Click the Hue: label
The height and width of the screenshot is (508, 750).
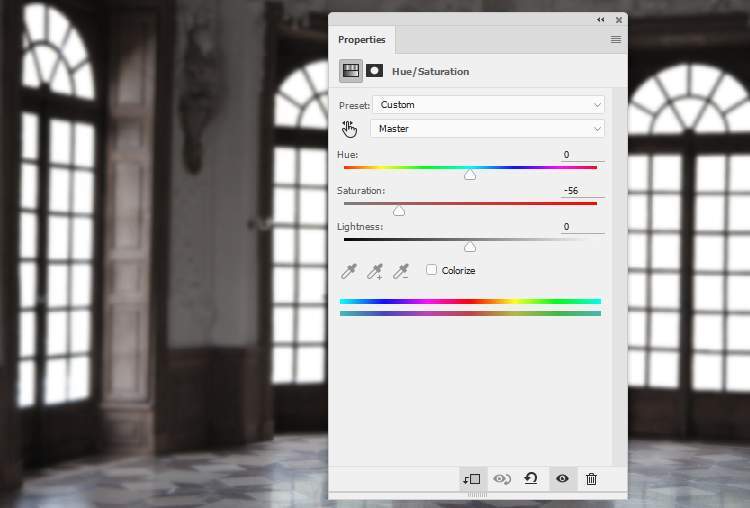click(347, 155)
